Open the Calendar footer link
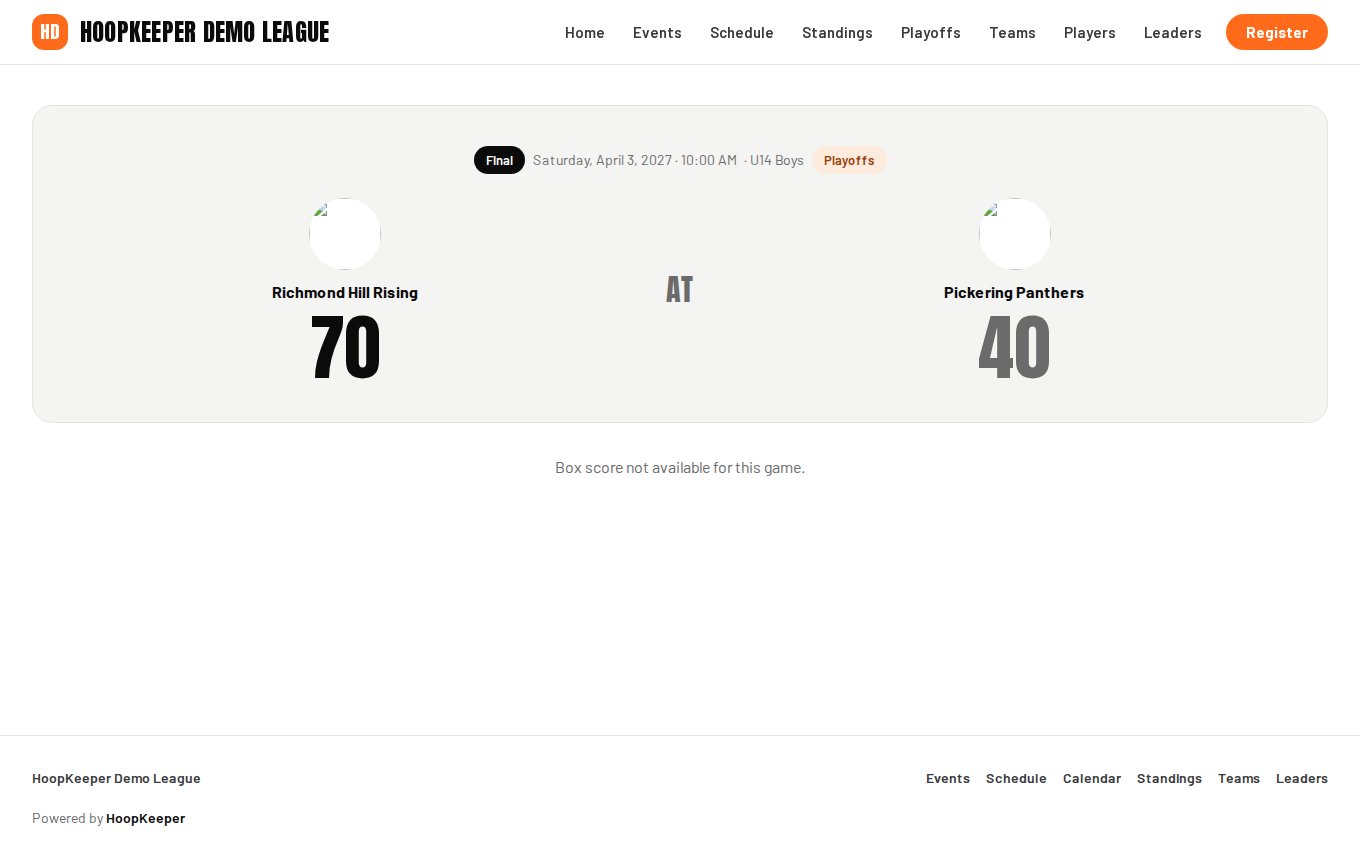Screen dimensions: 1360x860 point(1092,778)
